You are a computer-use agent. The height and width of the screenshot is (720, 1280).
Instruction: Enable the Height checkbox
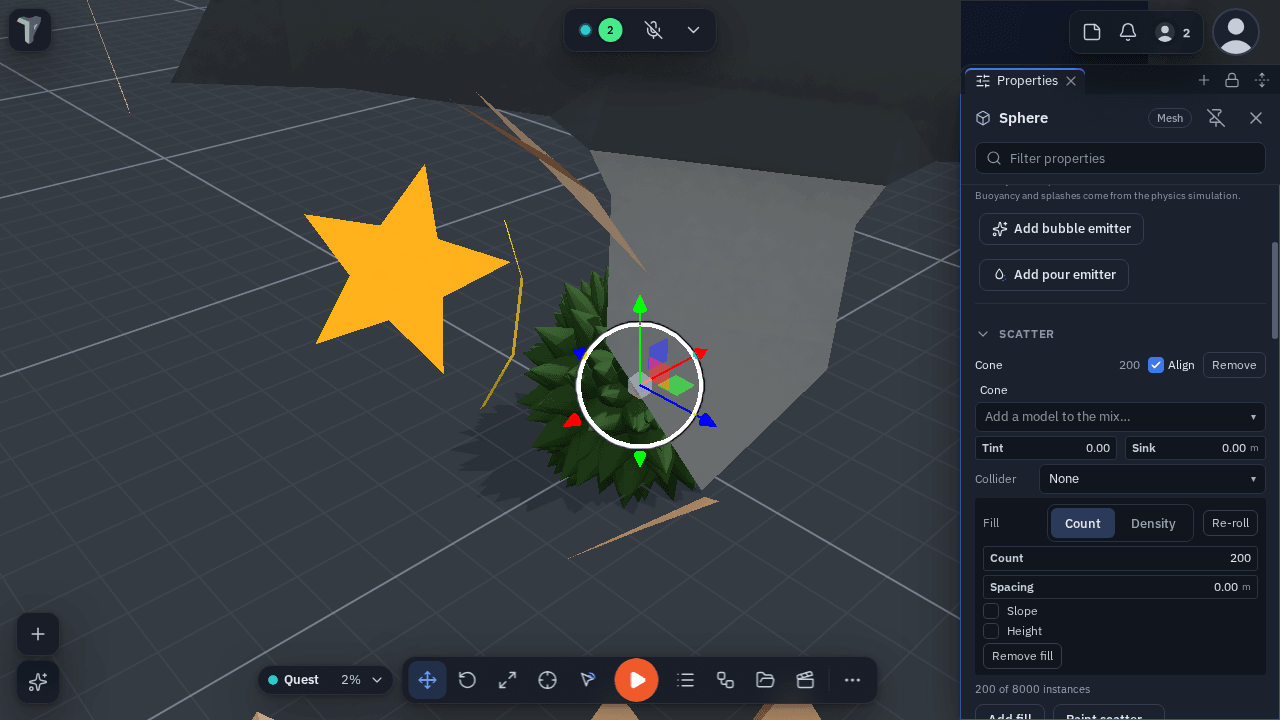[x=991, y=631]
